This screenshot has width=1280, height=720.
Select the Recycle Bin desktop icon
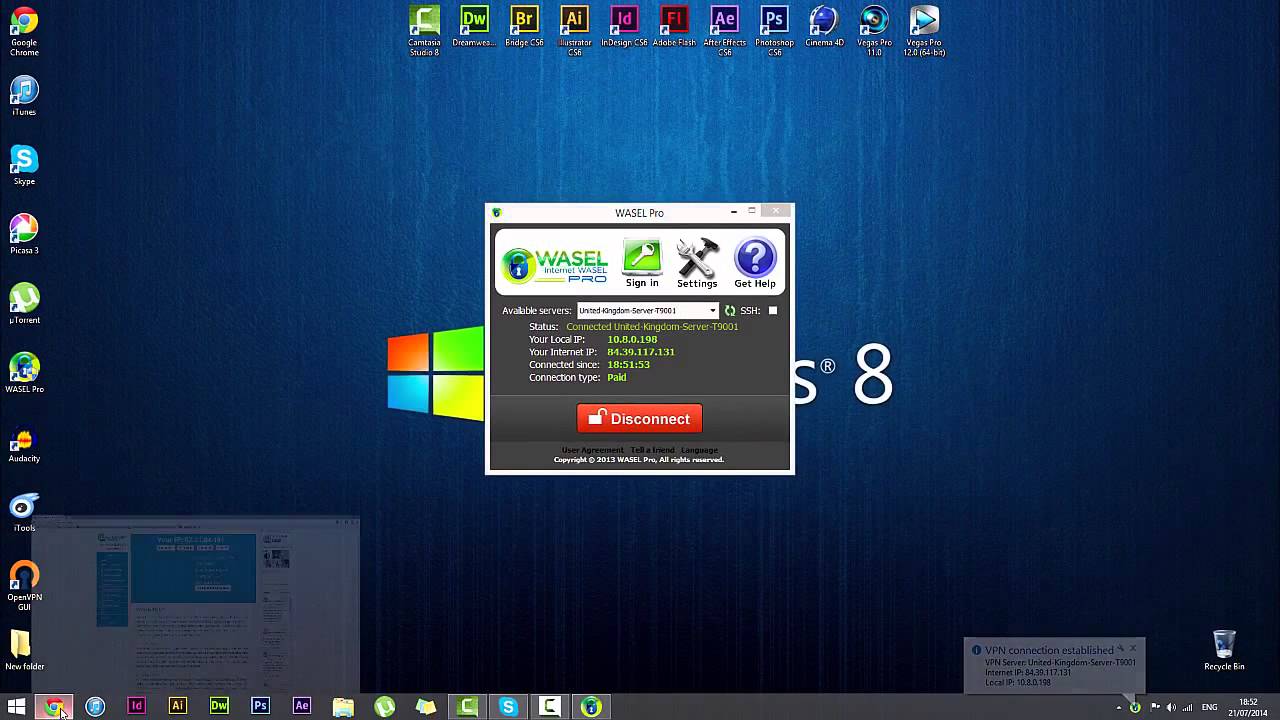1224,650
